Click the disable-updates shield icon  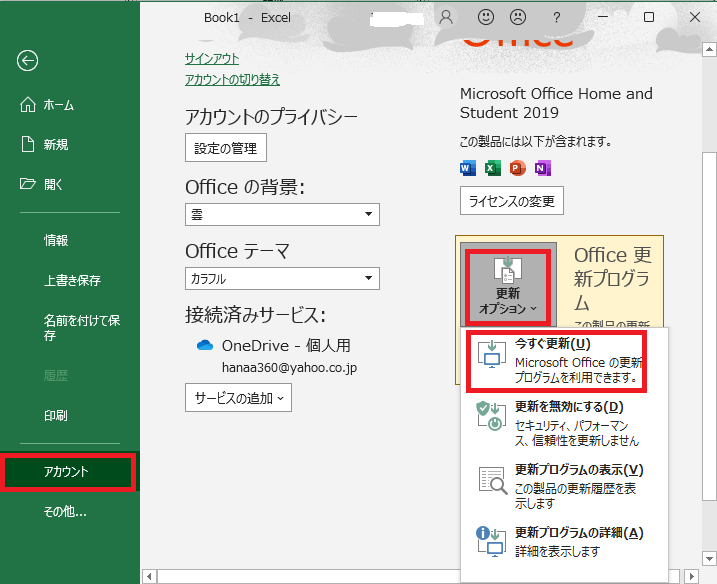[x=491, y=416]
